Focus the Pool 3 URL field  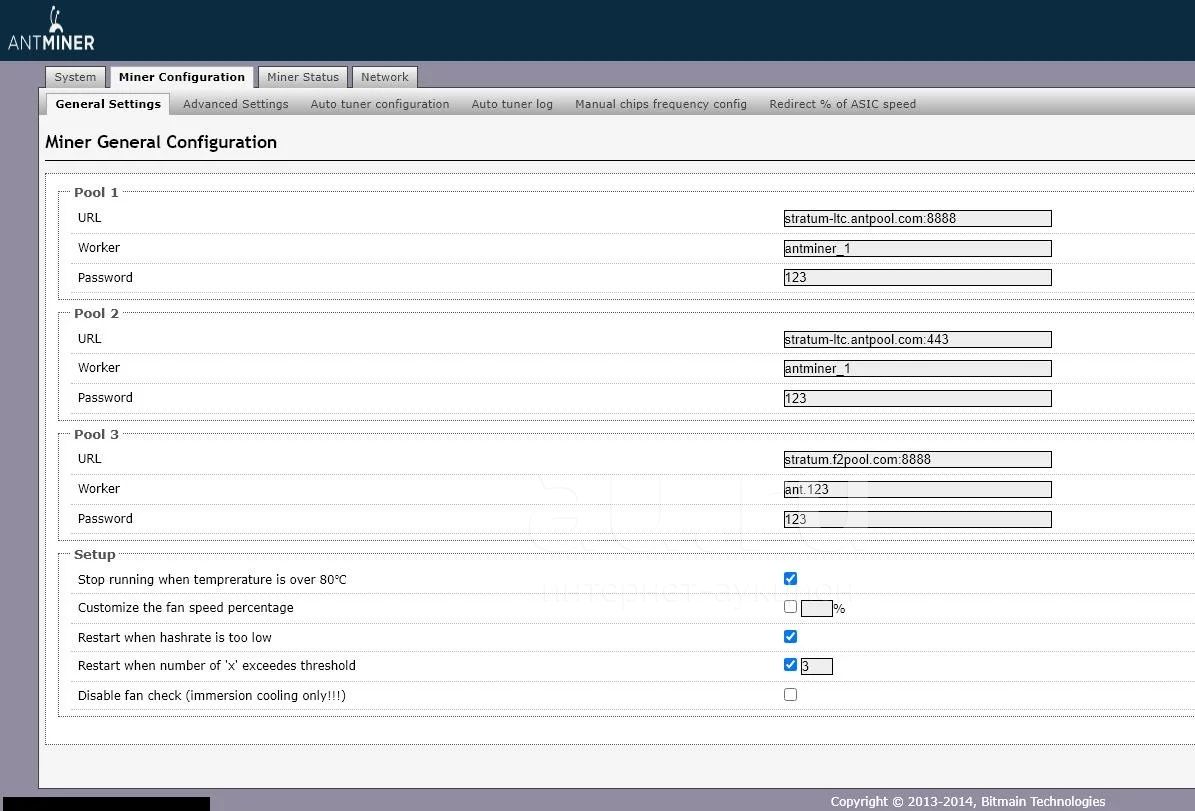click(x=918, y=460)
